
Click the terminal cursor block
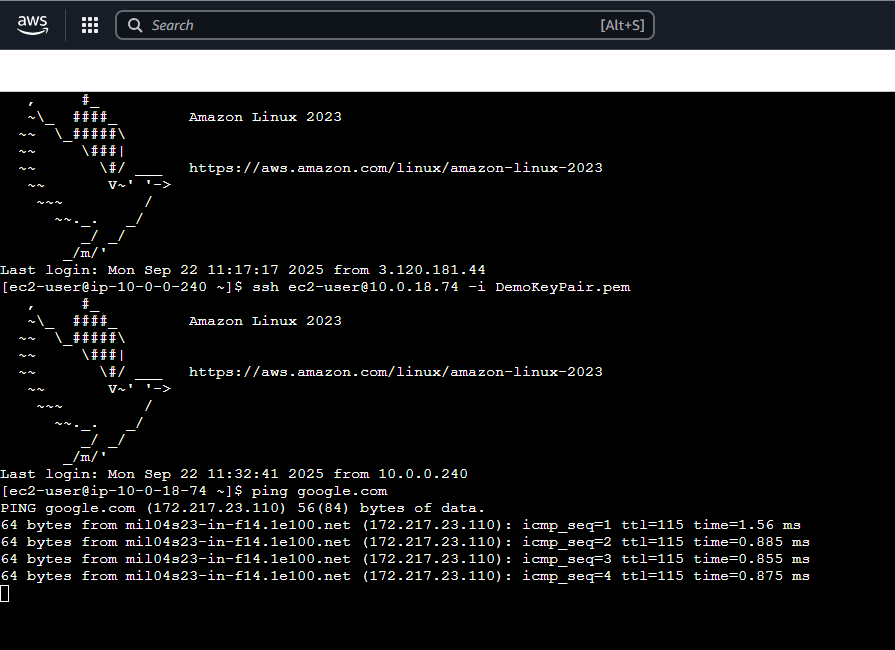5,594
